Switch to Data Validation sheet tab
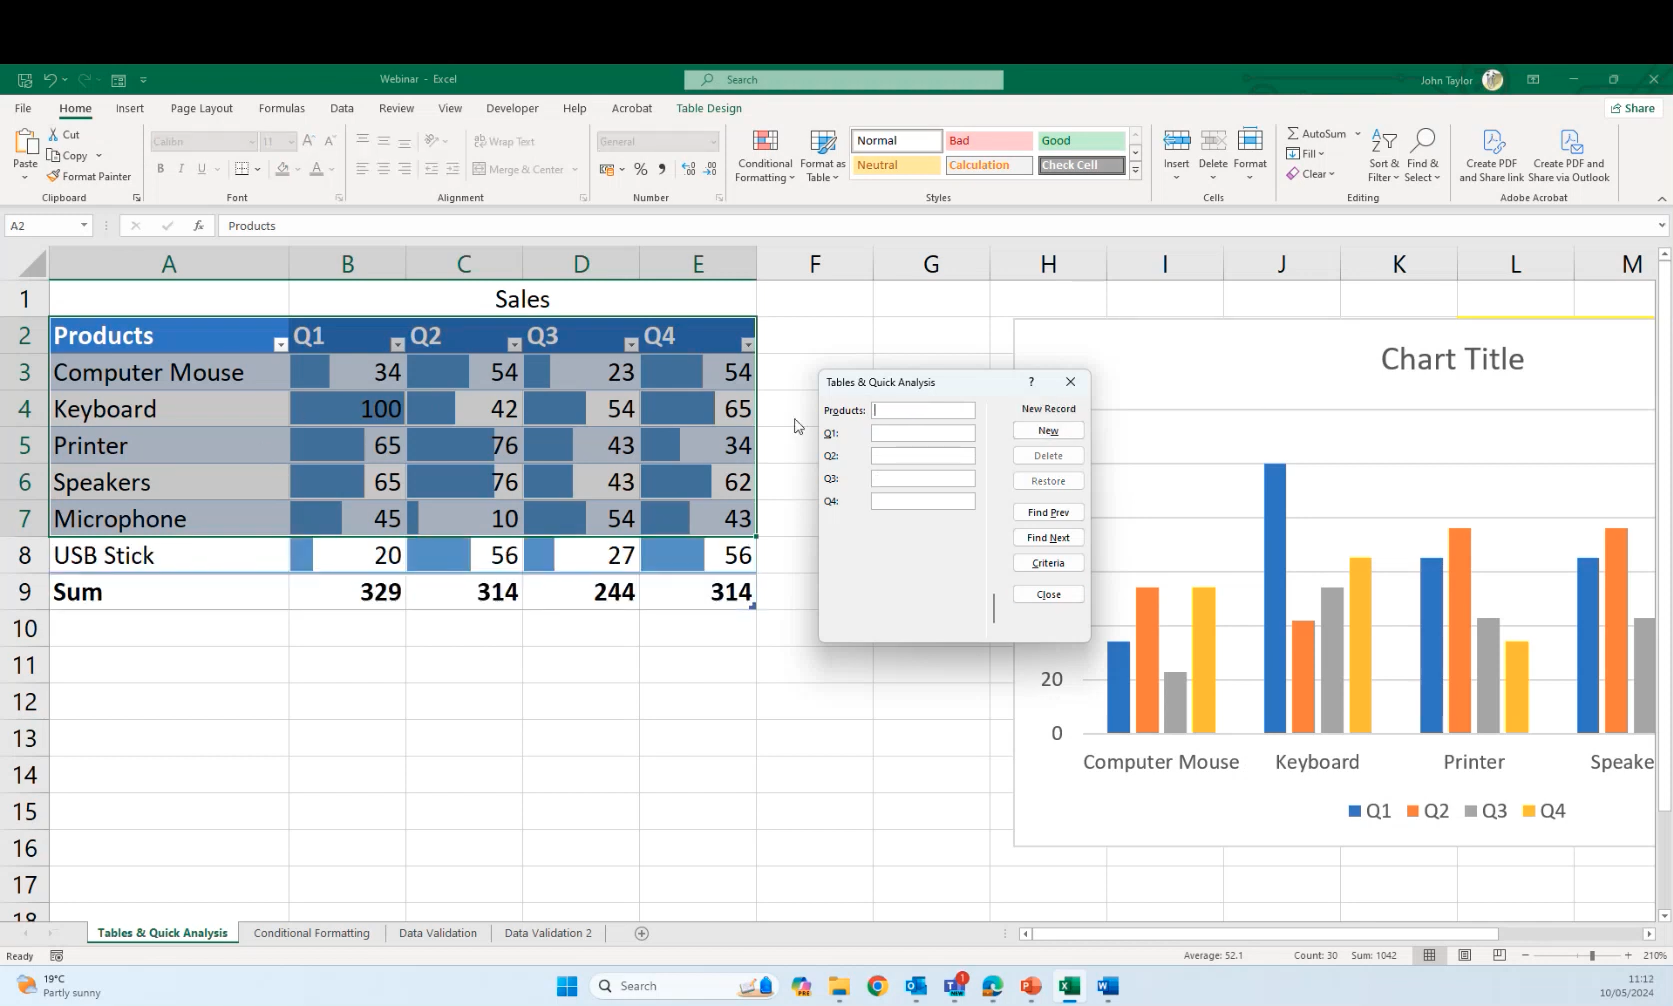This screenshot has height=1006, width=1673. (437, 933)
